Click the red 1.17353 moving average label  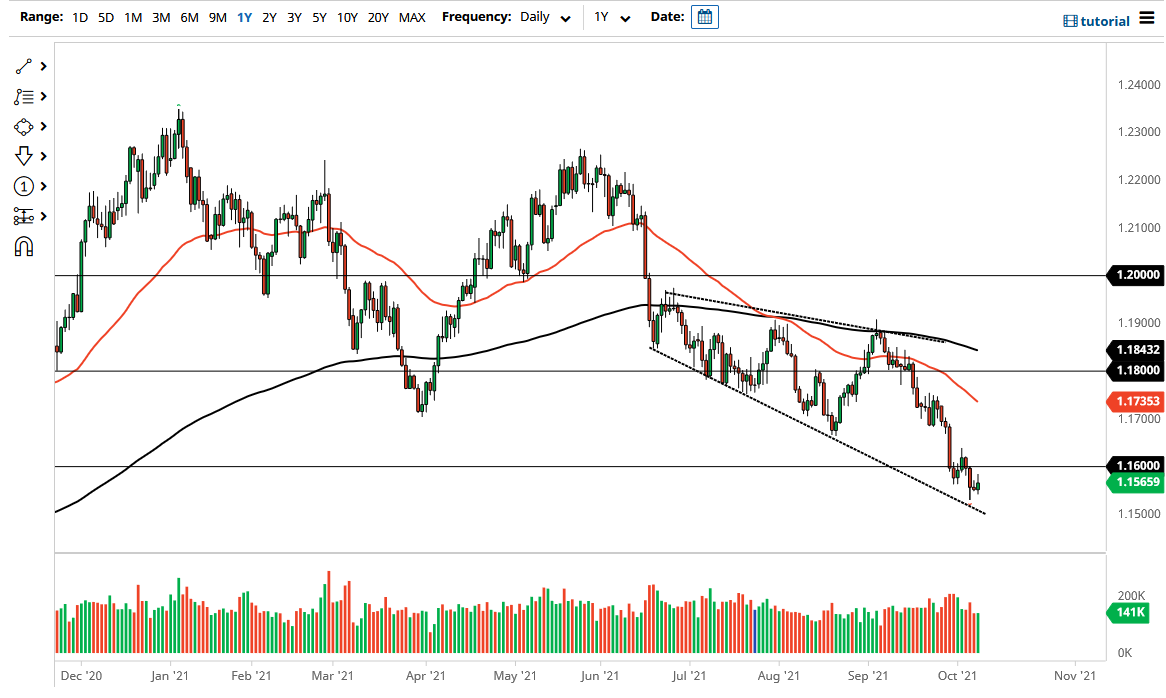1134,401
